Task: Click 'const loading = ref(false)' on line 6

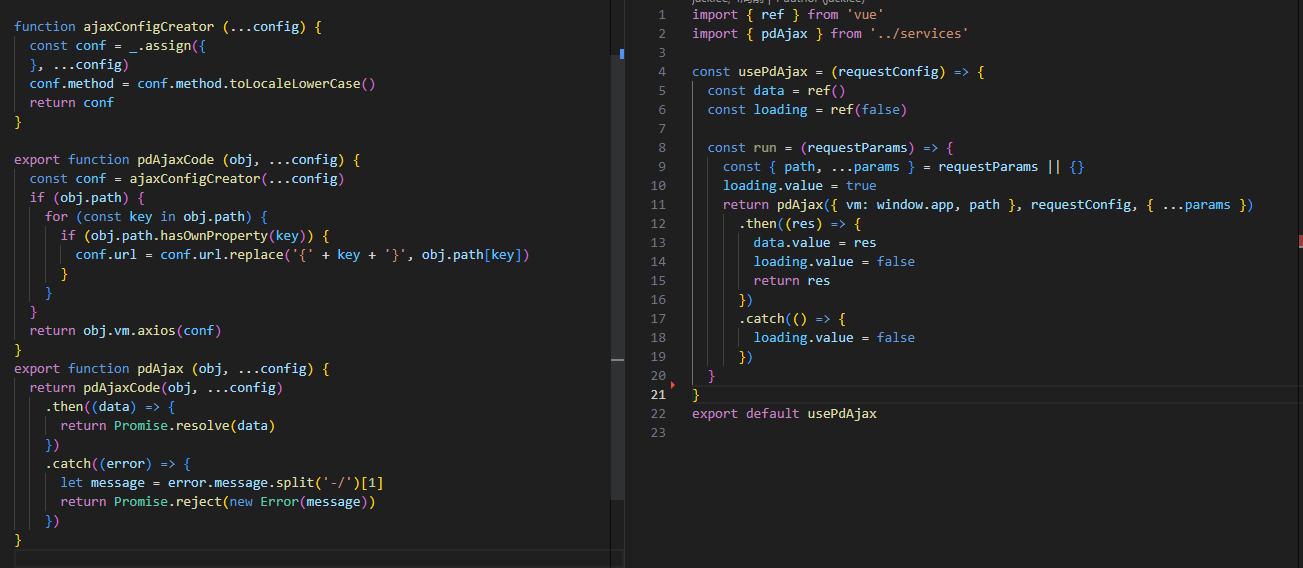Action: point(807,110)
